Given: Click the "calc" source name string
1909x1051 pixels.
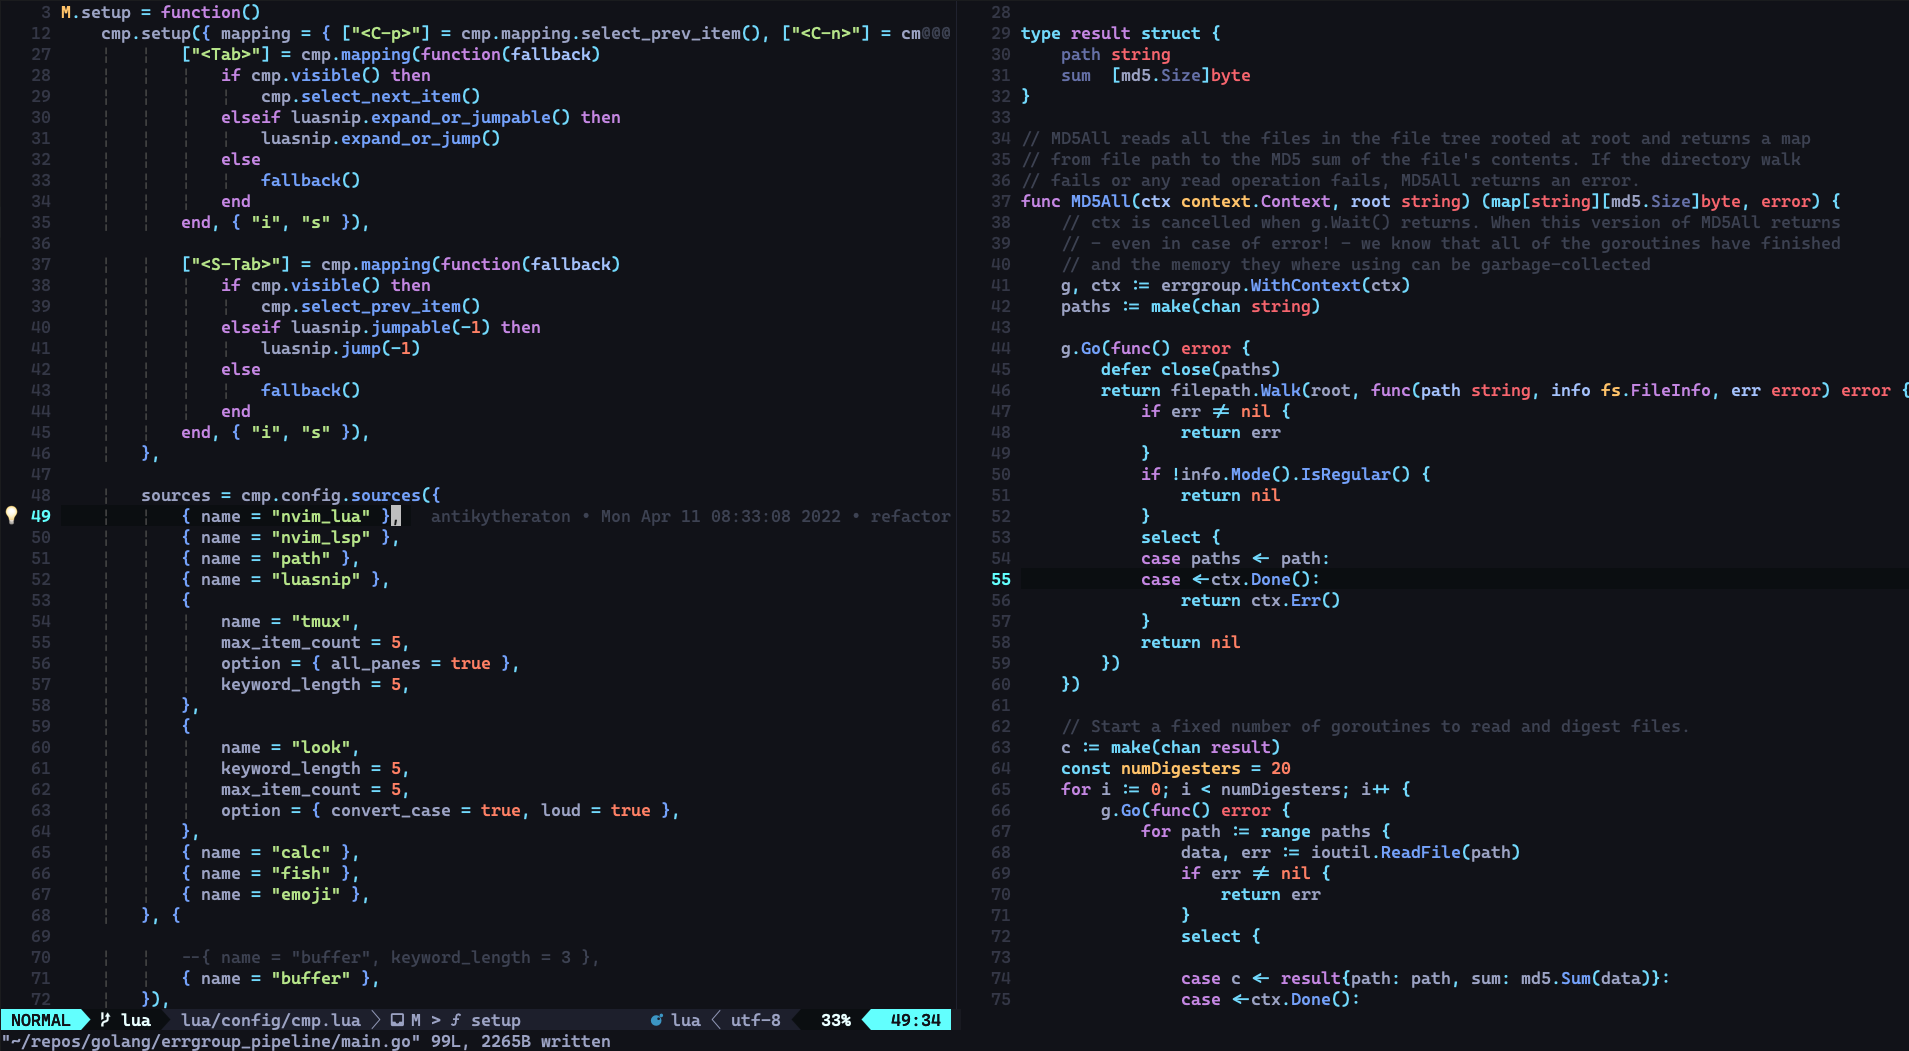Looking at the screenshot, I should tap(301, 852).
